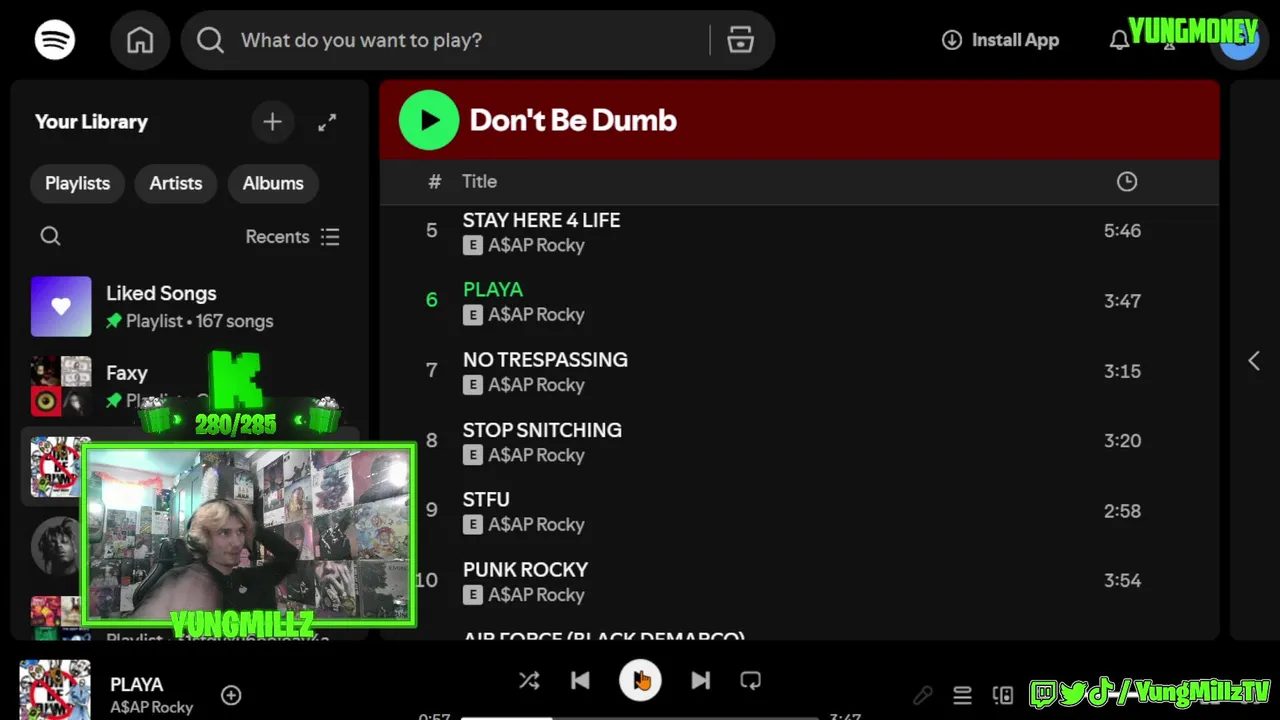Create a playlist with the plus button
Image resolution: width=1280 pixels, height=720 pixels.
[272, 122]
